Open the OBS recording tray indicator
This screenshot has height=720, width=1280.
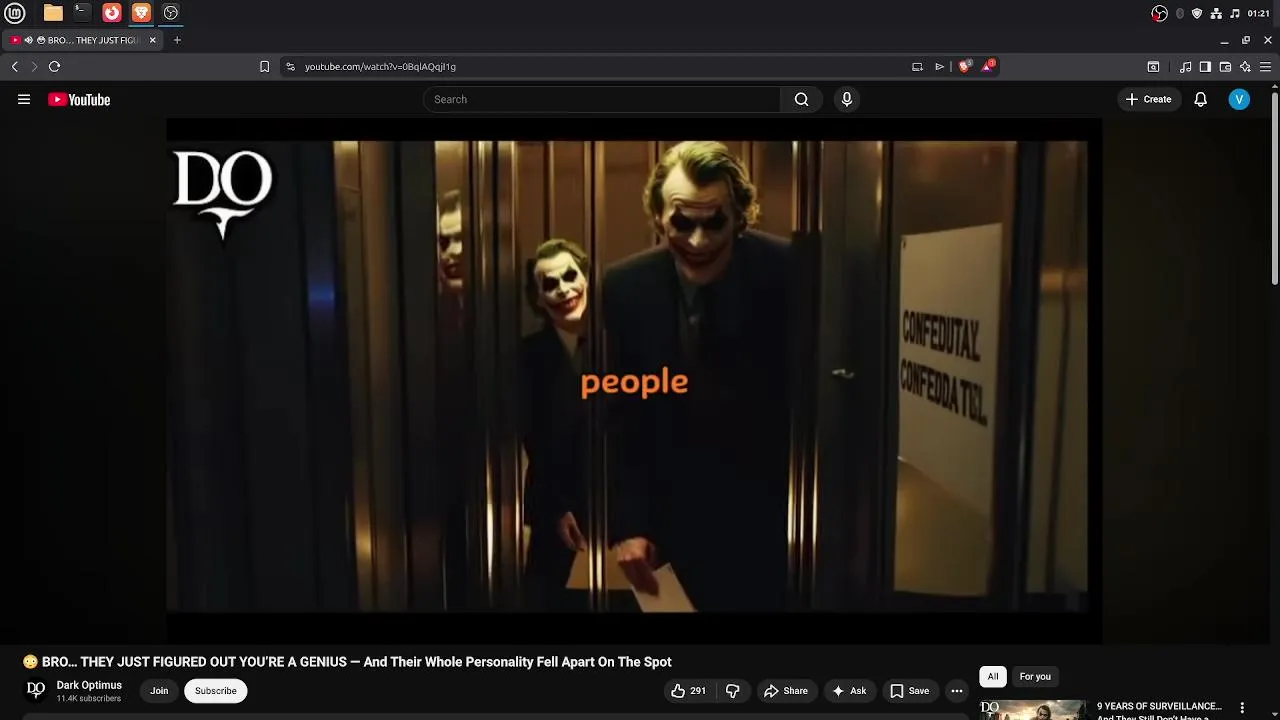[x=1160, y=13]
